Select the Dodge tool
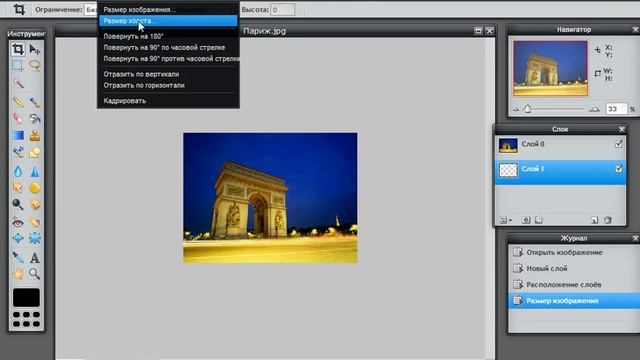Viewport: 640px width, 360px height. (x=18, y=204)
